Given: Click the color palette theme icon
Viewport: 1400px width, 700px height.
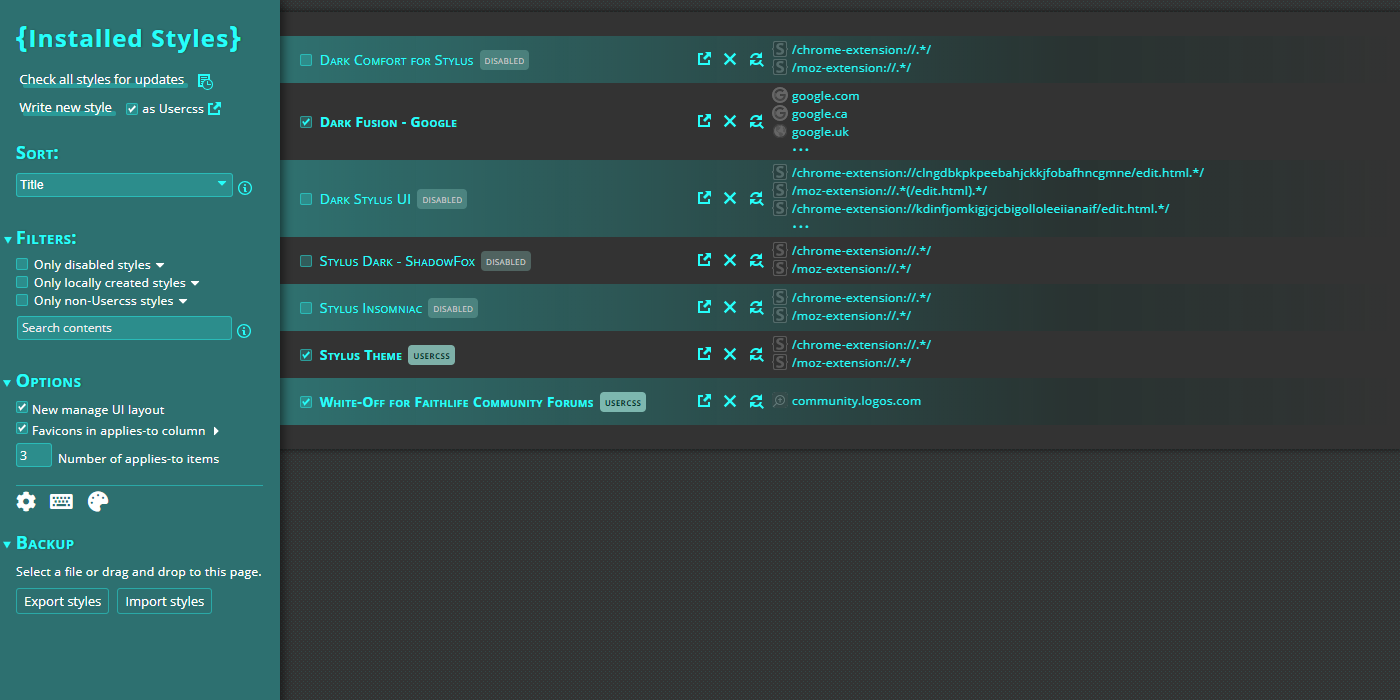Looking at the screenshot, I should tap(97, 501).
